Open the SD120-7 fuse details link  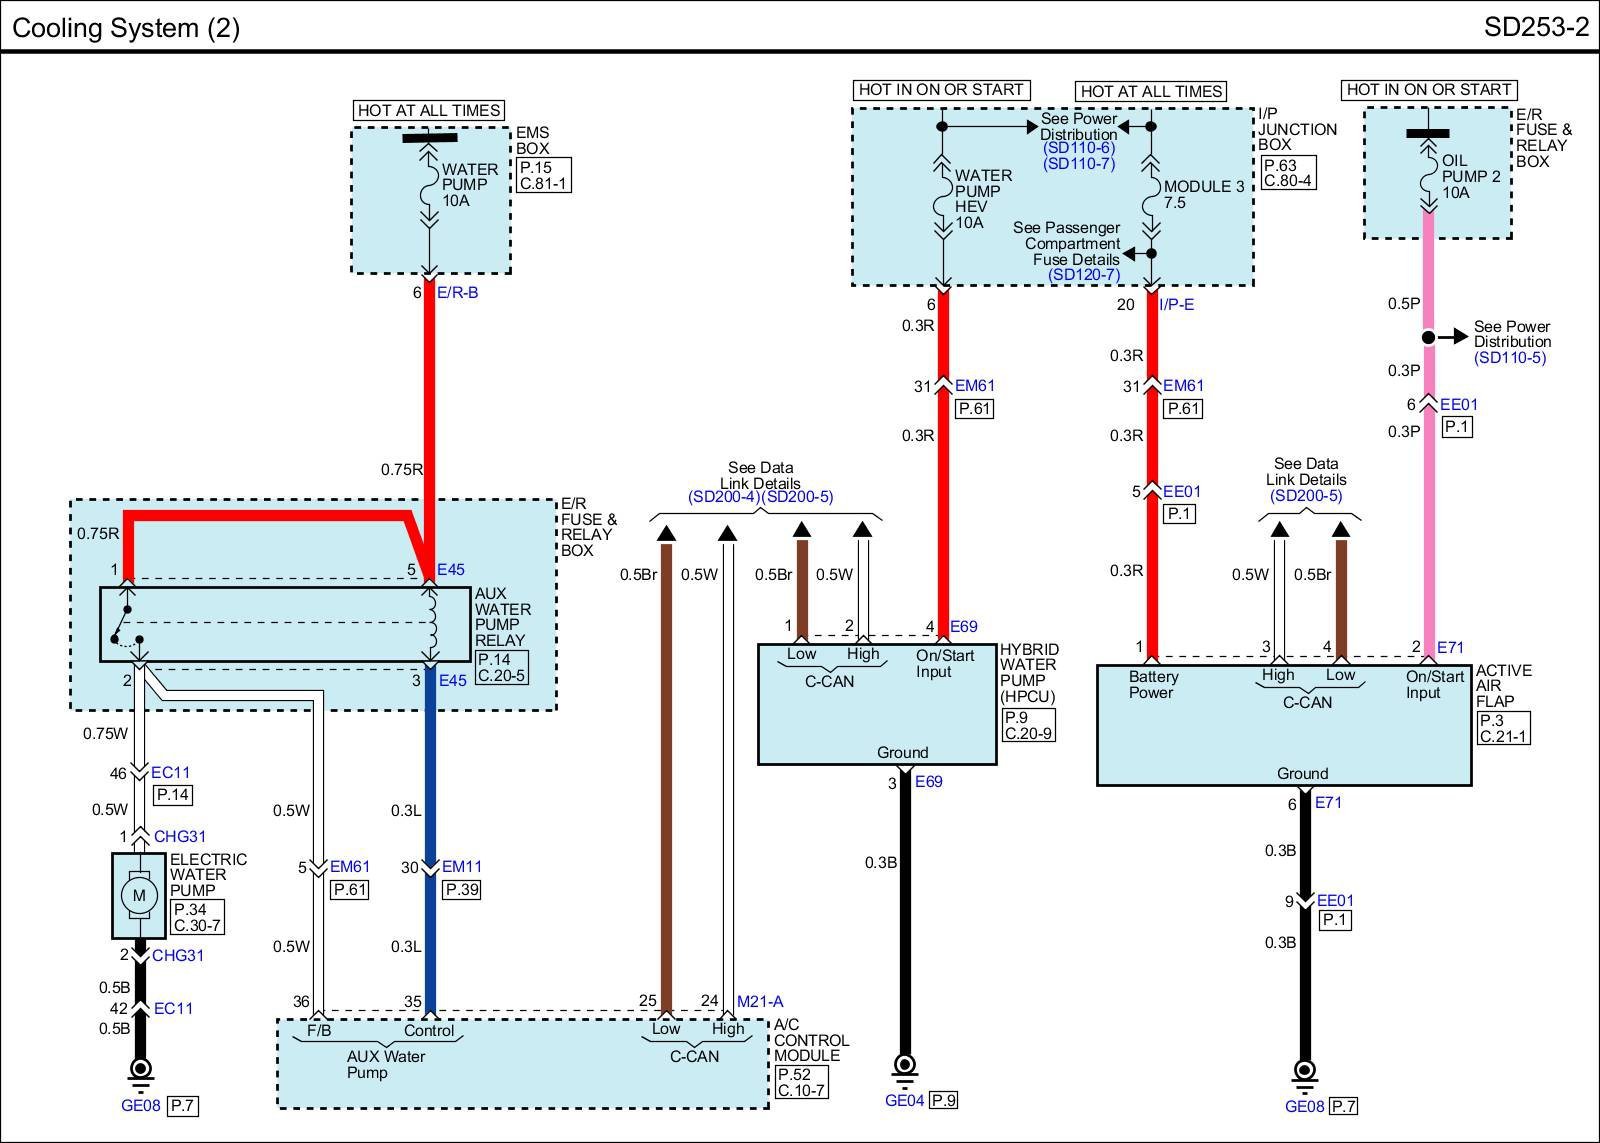coord(1083,275)
